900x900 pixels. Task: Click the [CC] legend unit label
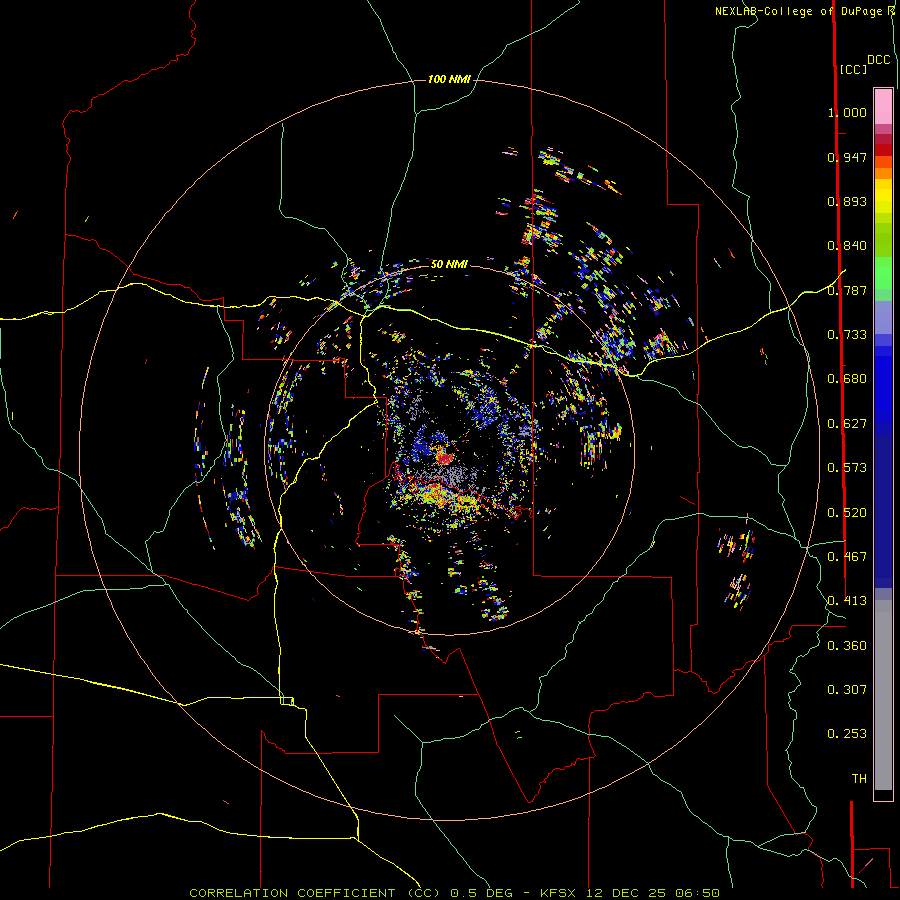[x=853, y=69]
